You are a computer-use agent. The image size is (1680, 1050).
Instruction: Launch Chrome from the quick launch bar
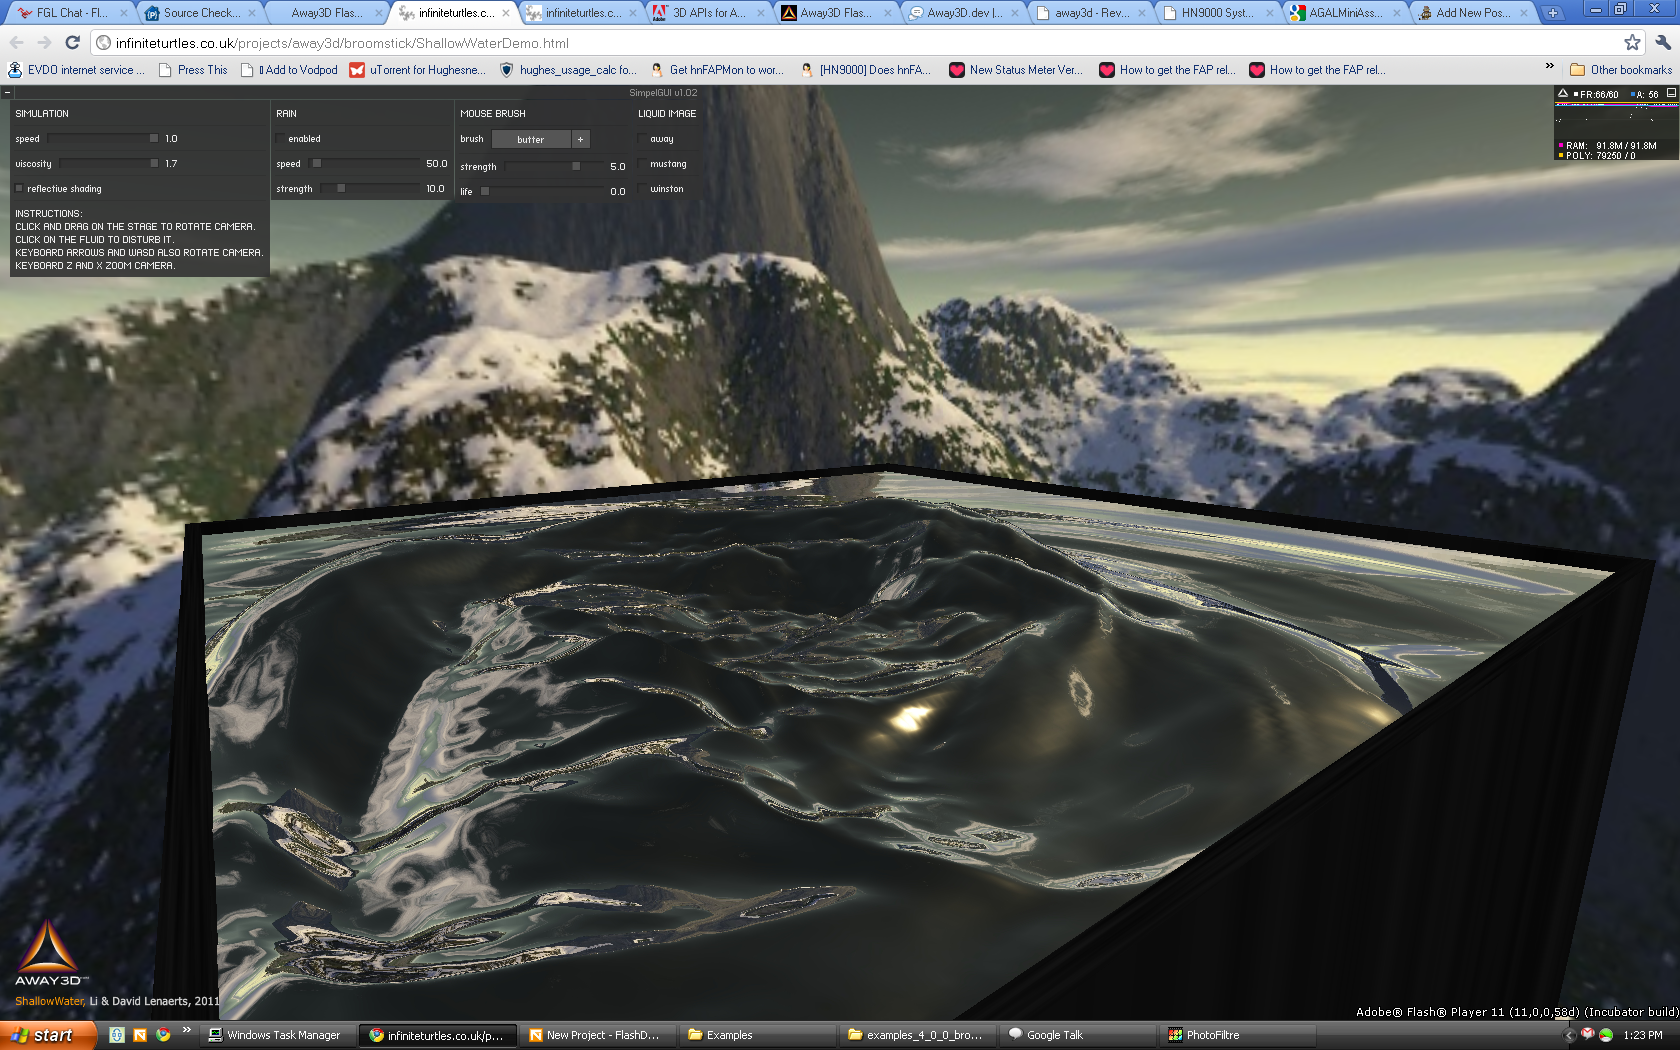163,1035
